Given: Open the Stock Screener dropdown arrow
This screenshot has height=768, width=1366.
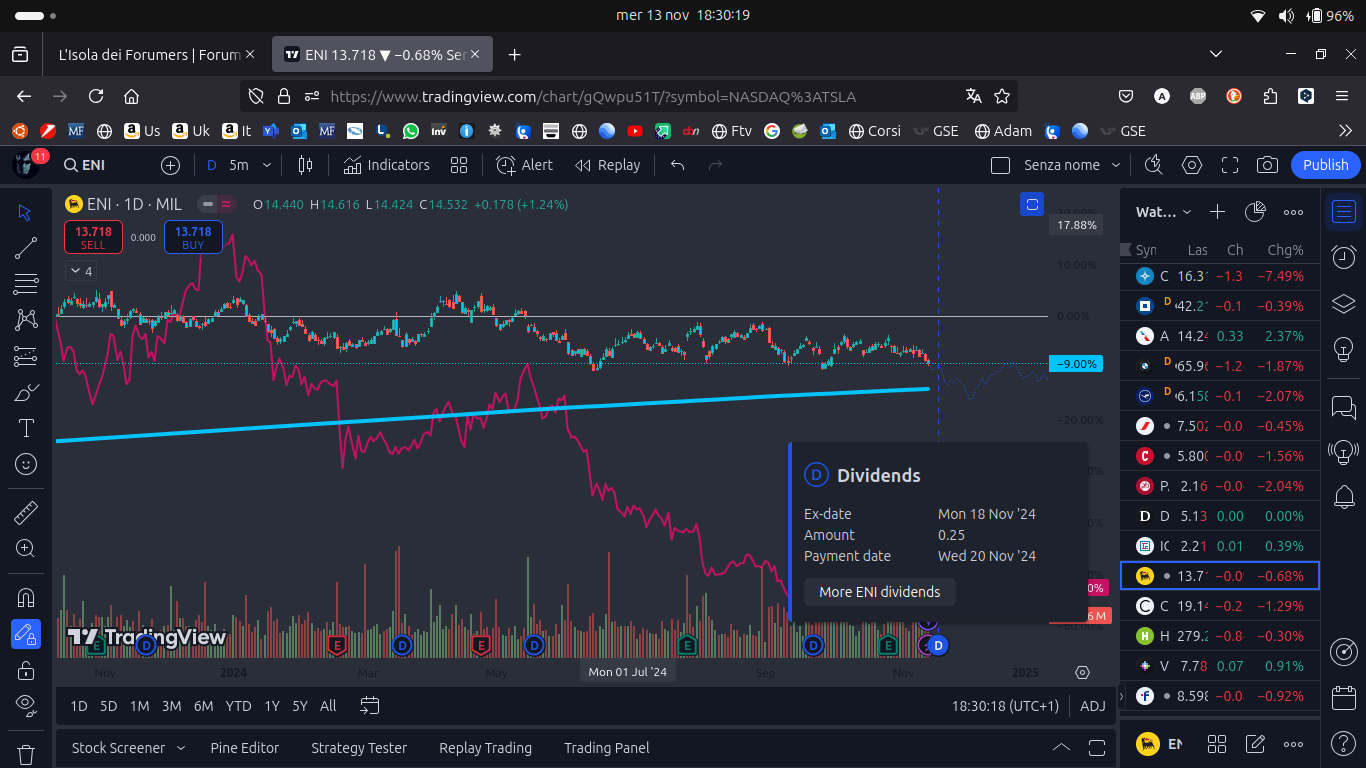Looking at the screenshot, I should tap(181, 748).
